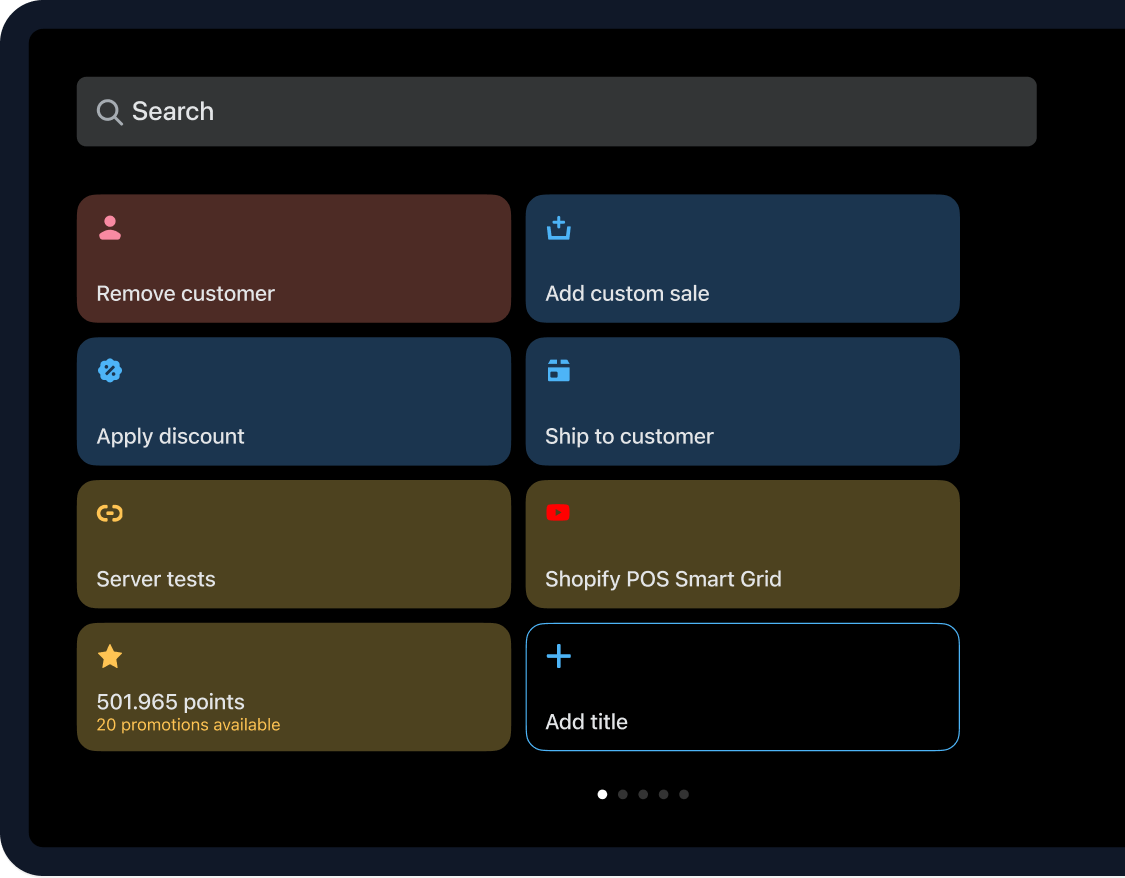Jump to the third page dot
Viewport: 1125px width, 878px height.
pos(643,794)
